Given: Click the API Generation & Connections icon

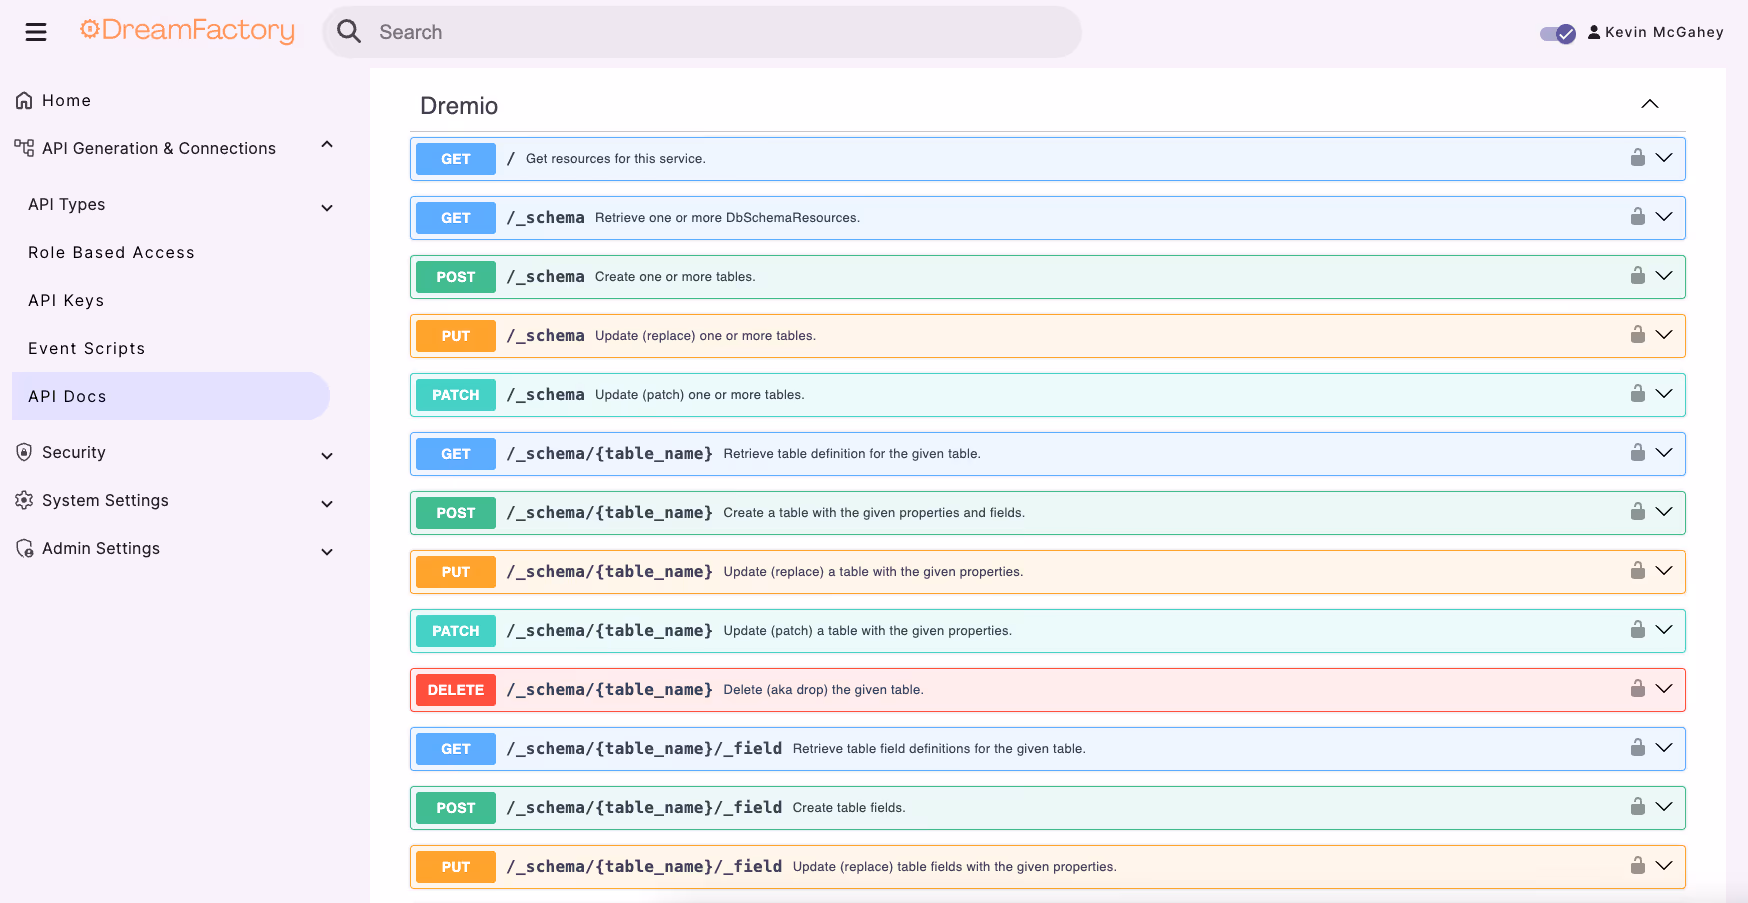Looking at the screenshot, I should 24,148.
